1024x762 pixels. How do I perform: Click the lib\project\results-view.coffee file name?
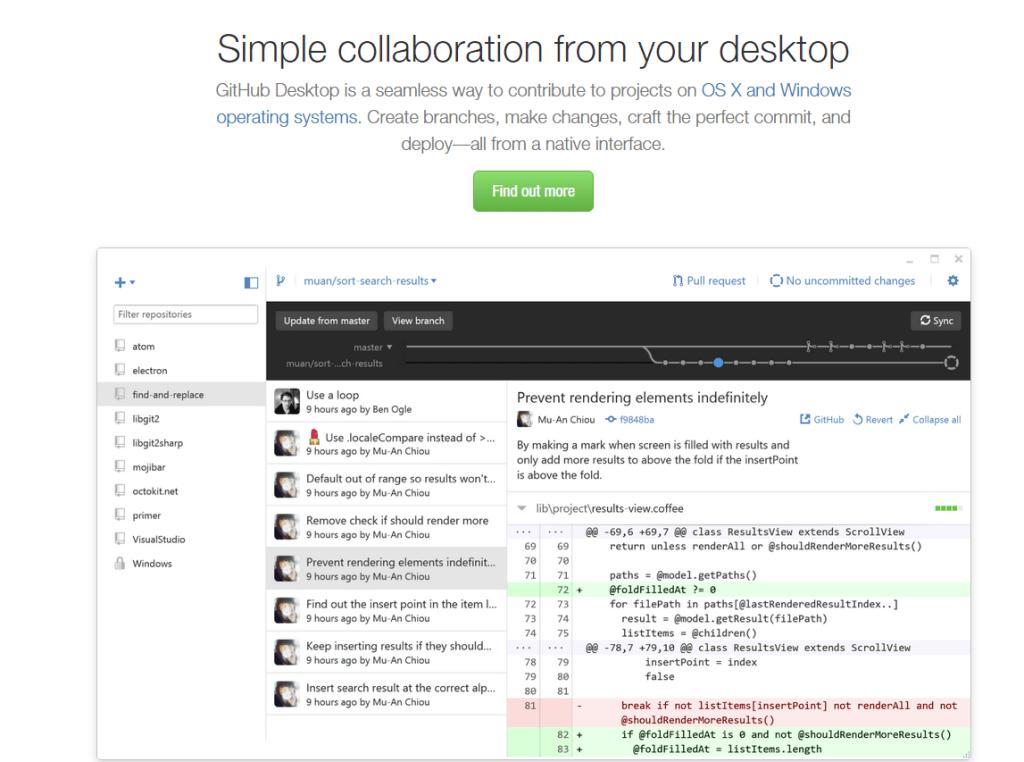[610, 508]
